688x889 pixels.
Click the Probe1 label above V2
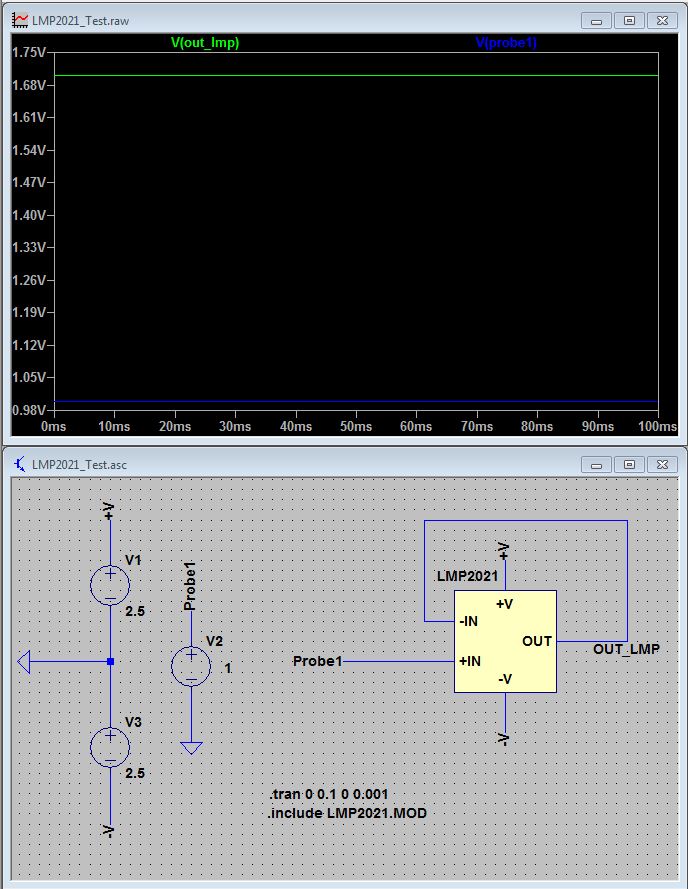(190, 586)
